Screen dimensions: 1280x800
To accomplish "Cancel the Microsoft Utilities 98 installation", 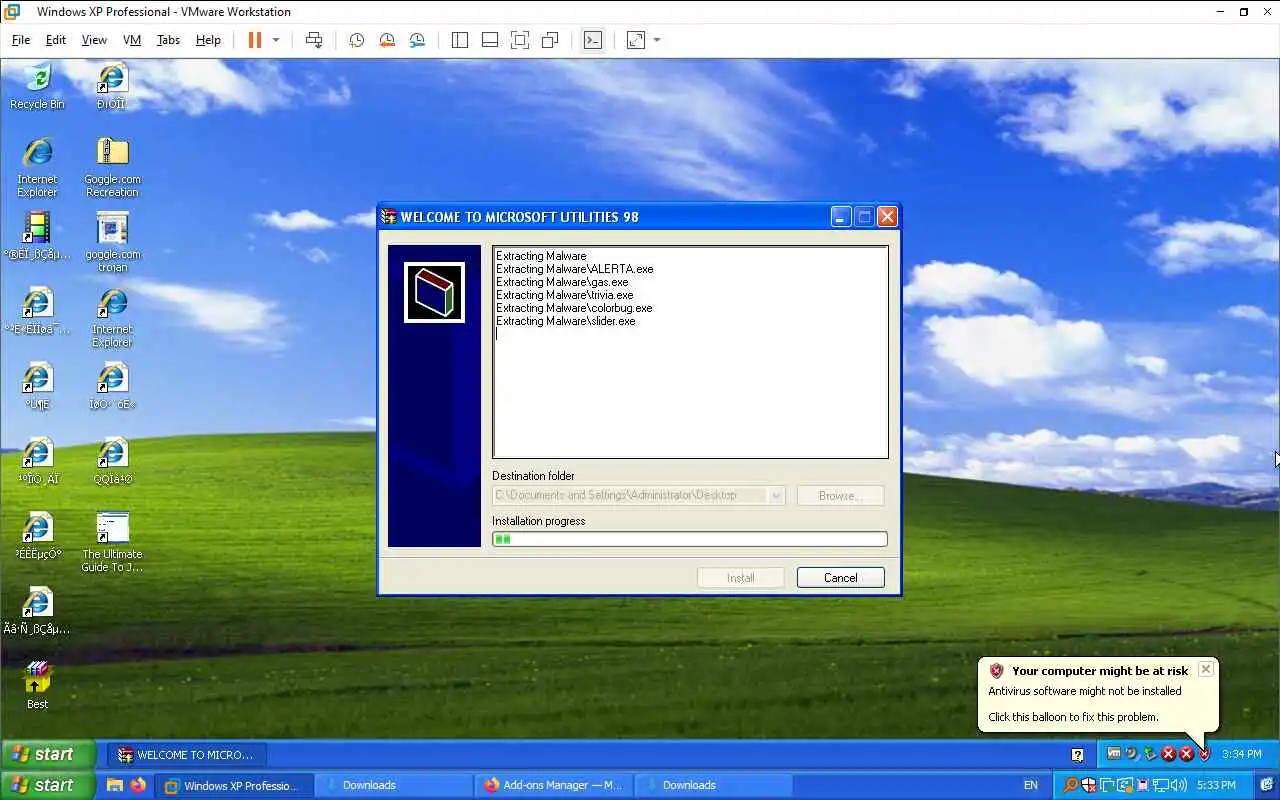I will 840,577.
